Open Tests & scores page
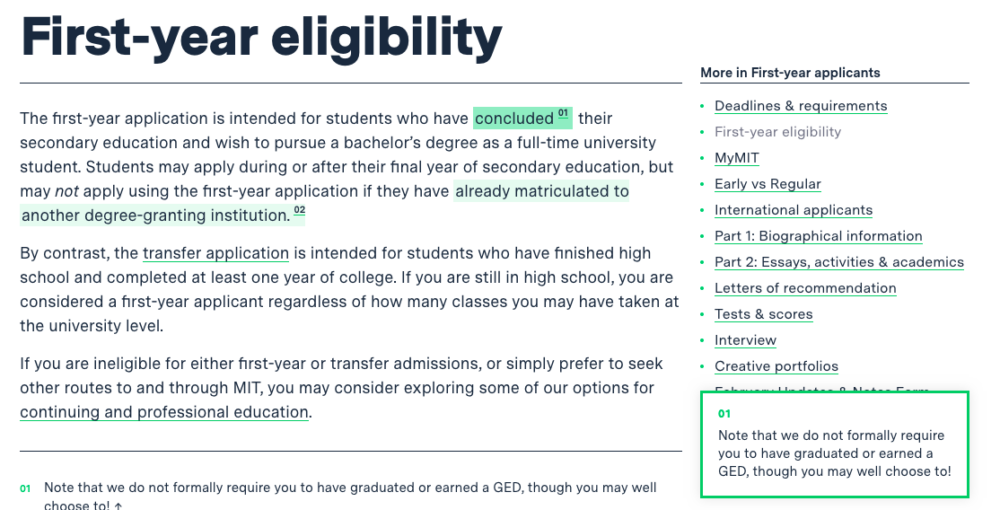1000x510 pixels. [763, 314]
